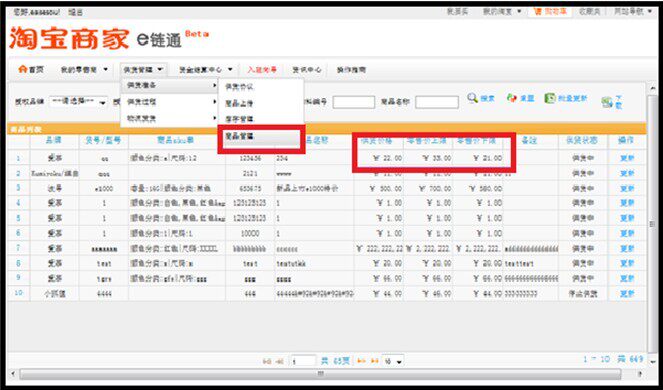Click the vertical scrollbar thumb
Image resolution: width=663 pixels, height=390 pixels.
click(x=653, y=224)
